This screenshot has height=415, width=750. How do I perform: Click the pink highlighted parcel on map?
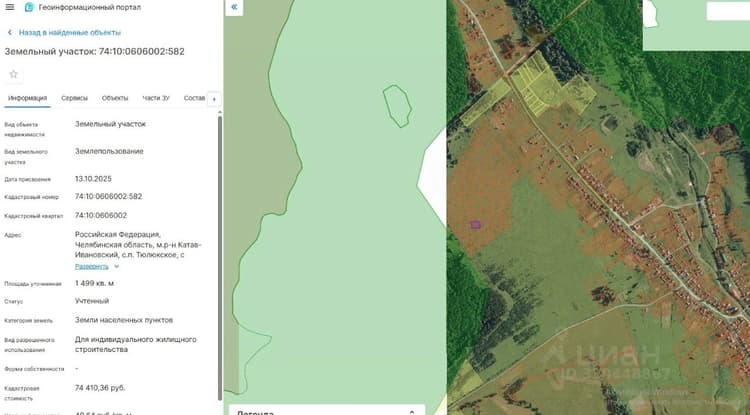(x=475, y=225)
